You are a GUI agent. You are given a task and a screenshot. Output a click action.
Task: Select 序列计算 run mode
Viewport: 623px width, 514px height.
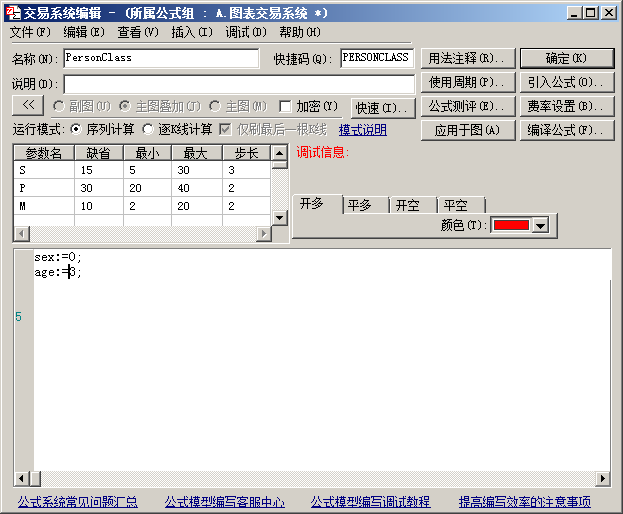75,129
